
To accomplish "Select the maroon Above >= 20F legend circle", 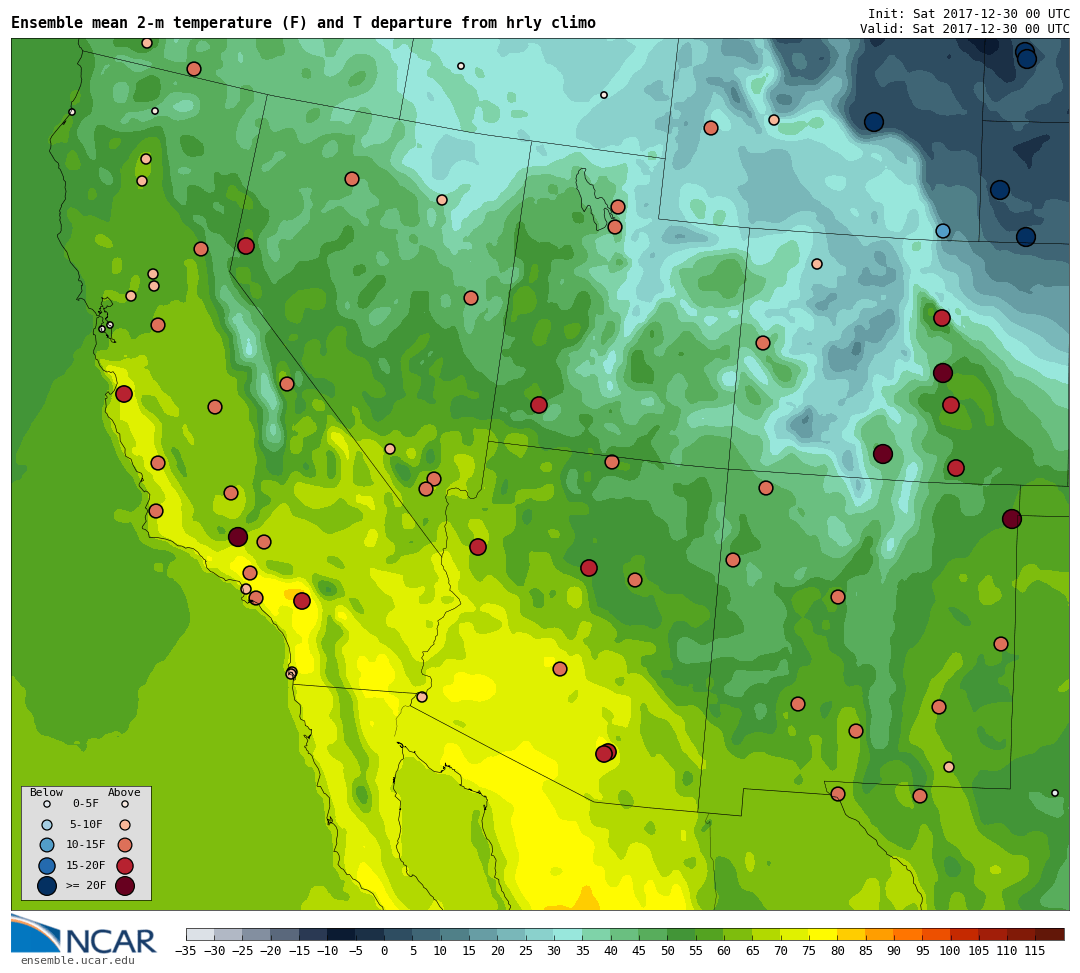I will click(125, 886).
